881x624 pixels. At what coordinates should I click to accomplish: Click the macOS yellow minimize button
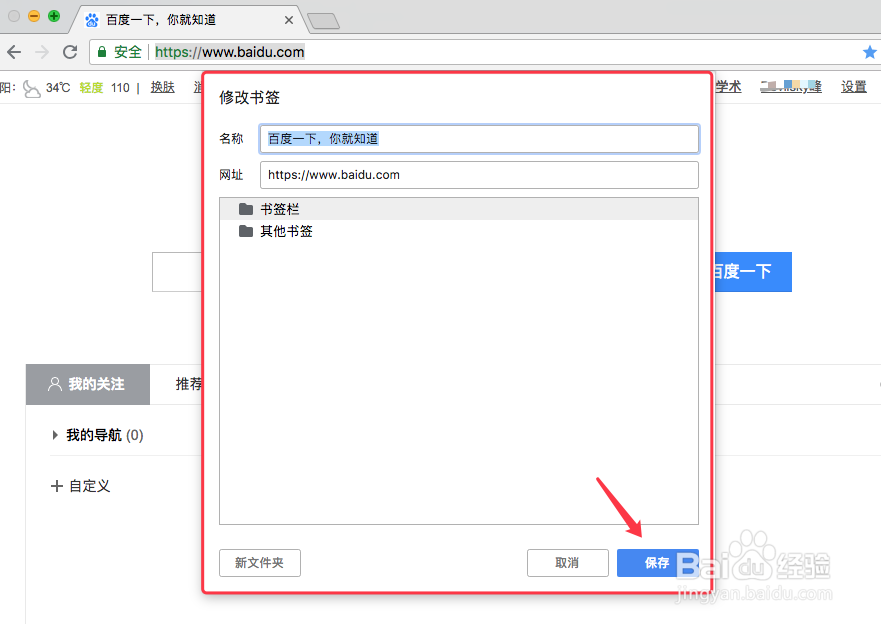34,16
